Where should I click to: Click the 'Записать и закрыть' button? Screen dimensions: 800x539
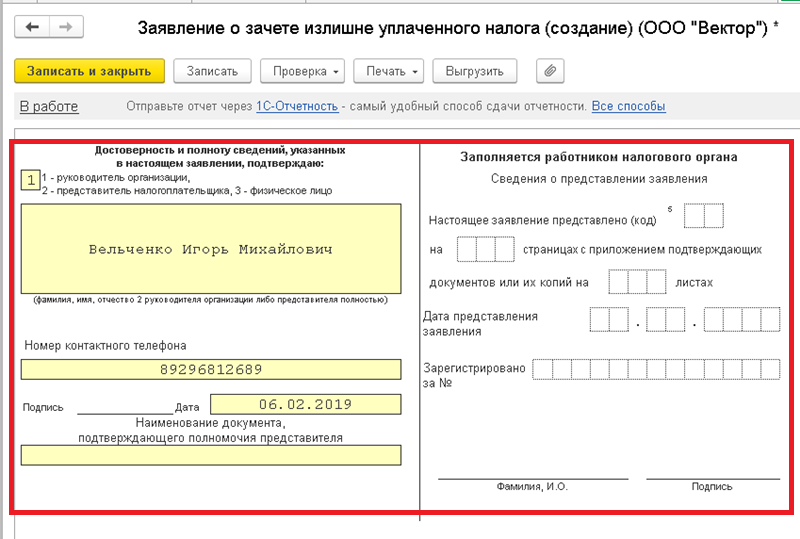pos(89,71)
